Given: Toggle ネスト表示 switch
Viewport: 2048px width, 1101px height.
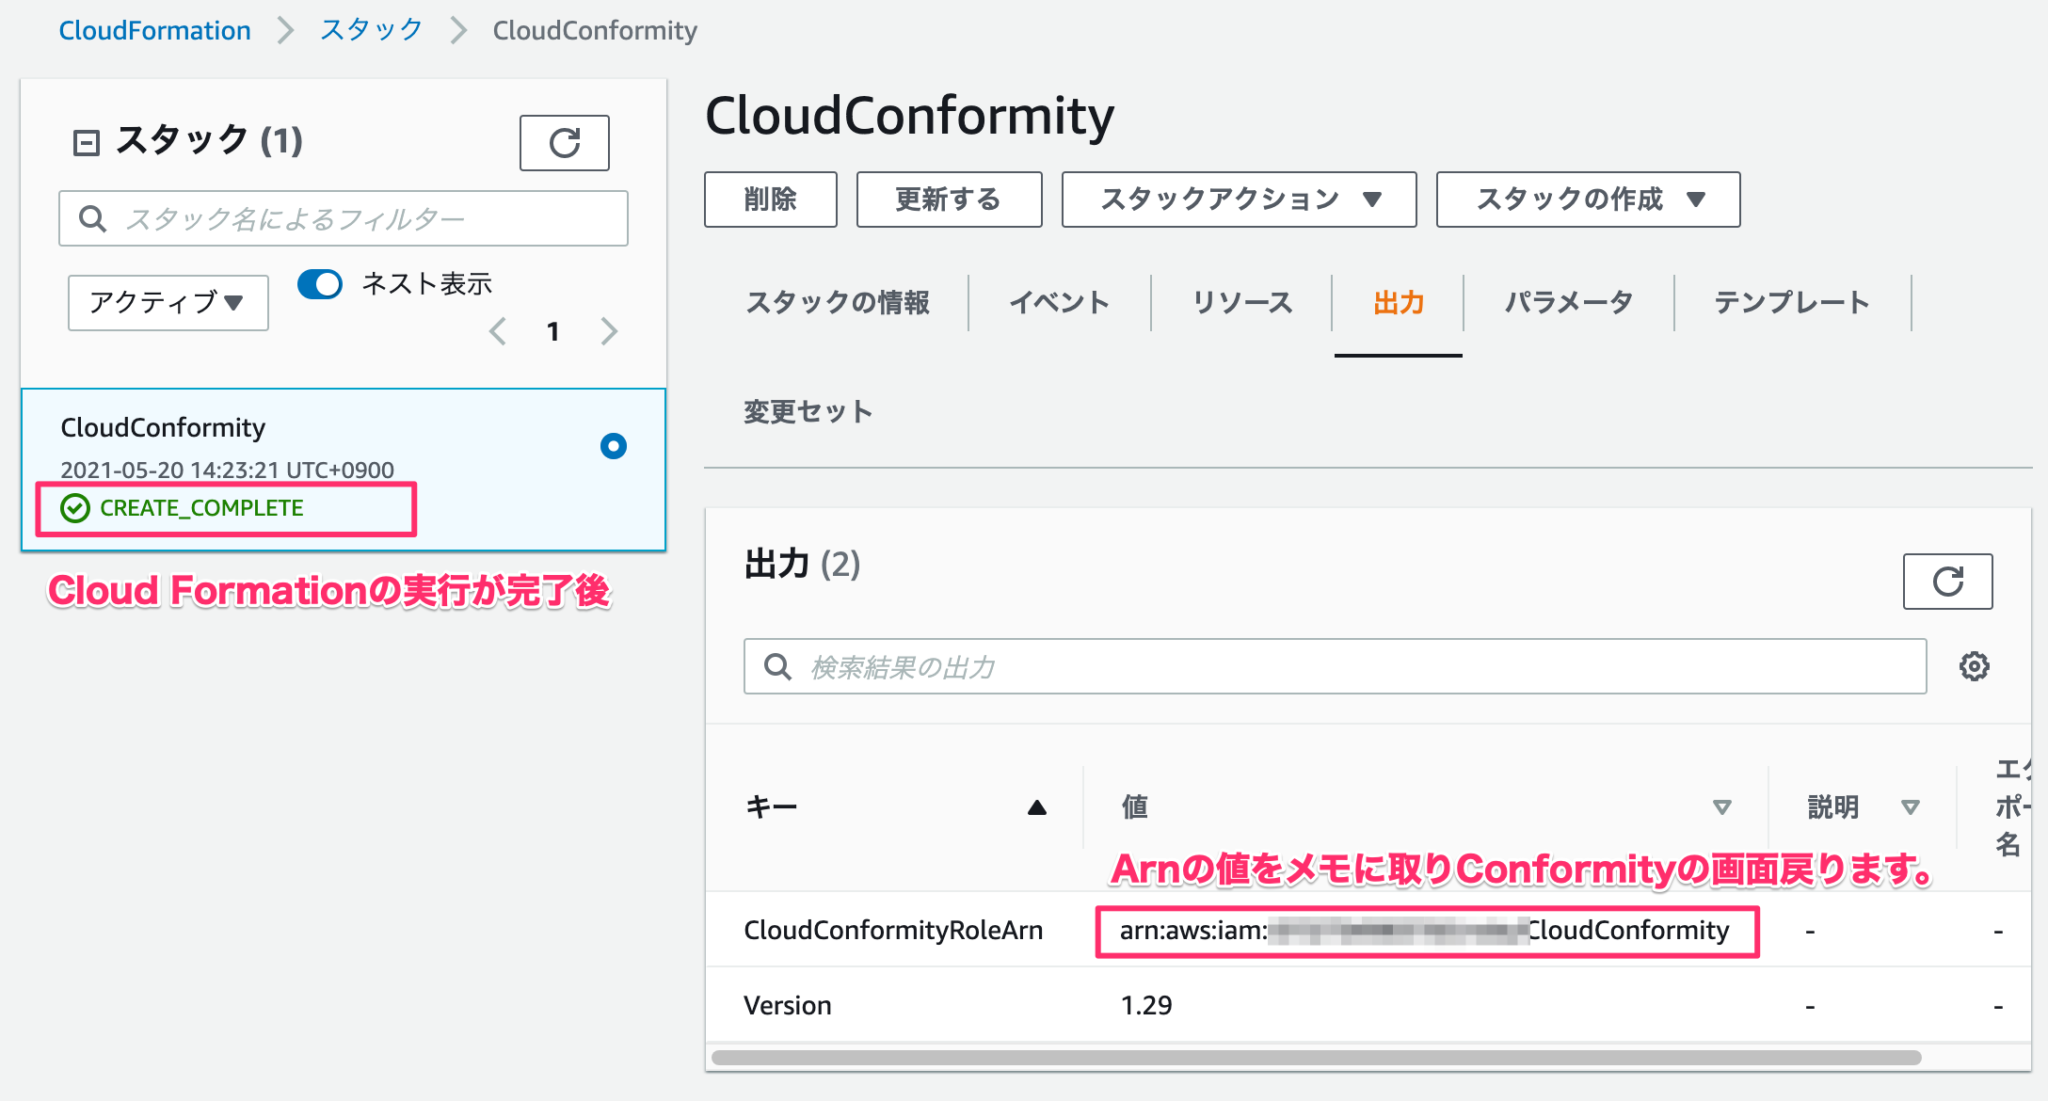Looking at the screenshot, I should tap(319, 284).
